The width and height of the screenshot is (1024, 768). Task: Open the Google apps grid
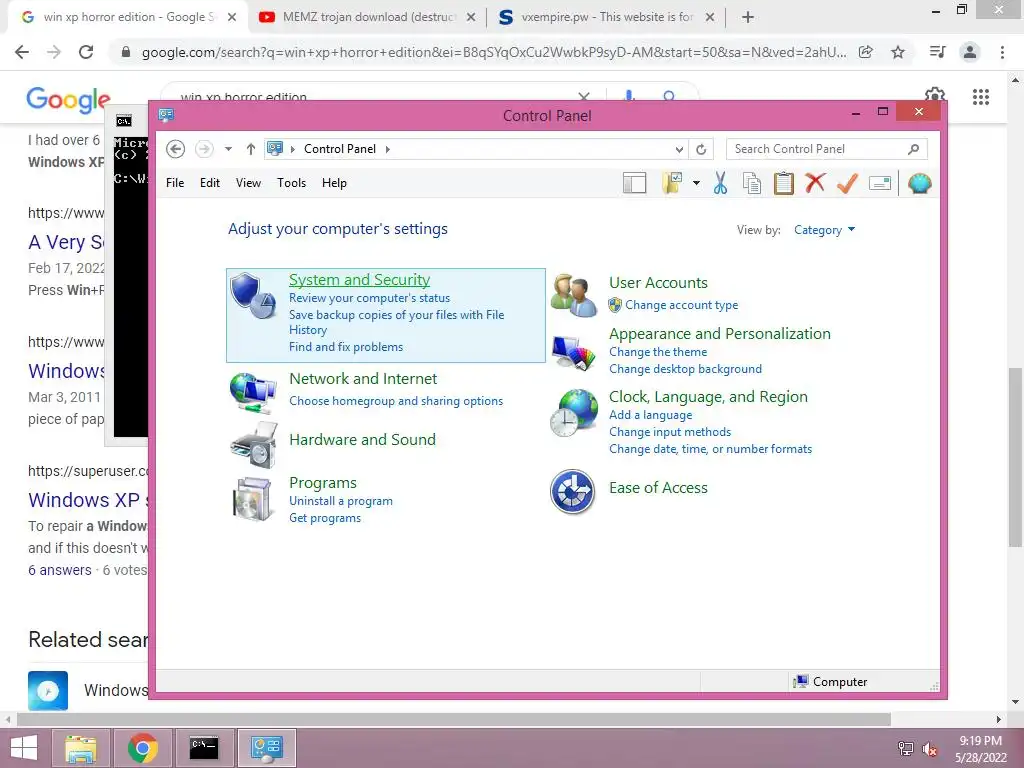point(981,97)
